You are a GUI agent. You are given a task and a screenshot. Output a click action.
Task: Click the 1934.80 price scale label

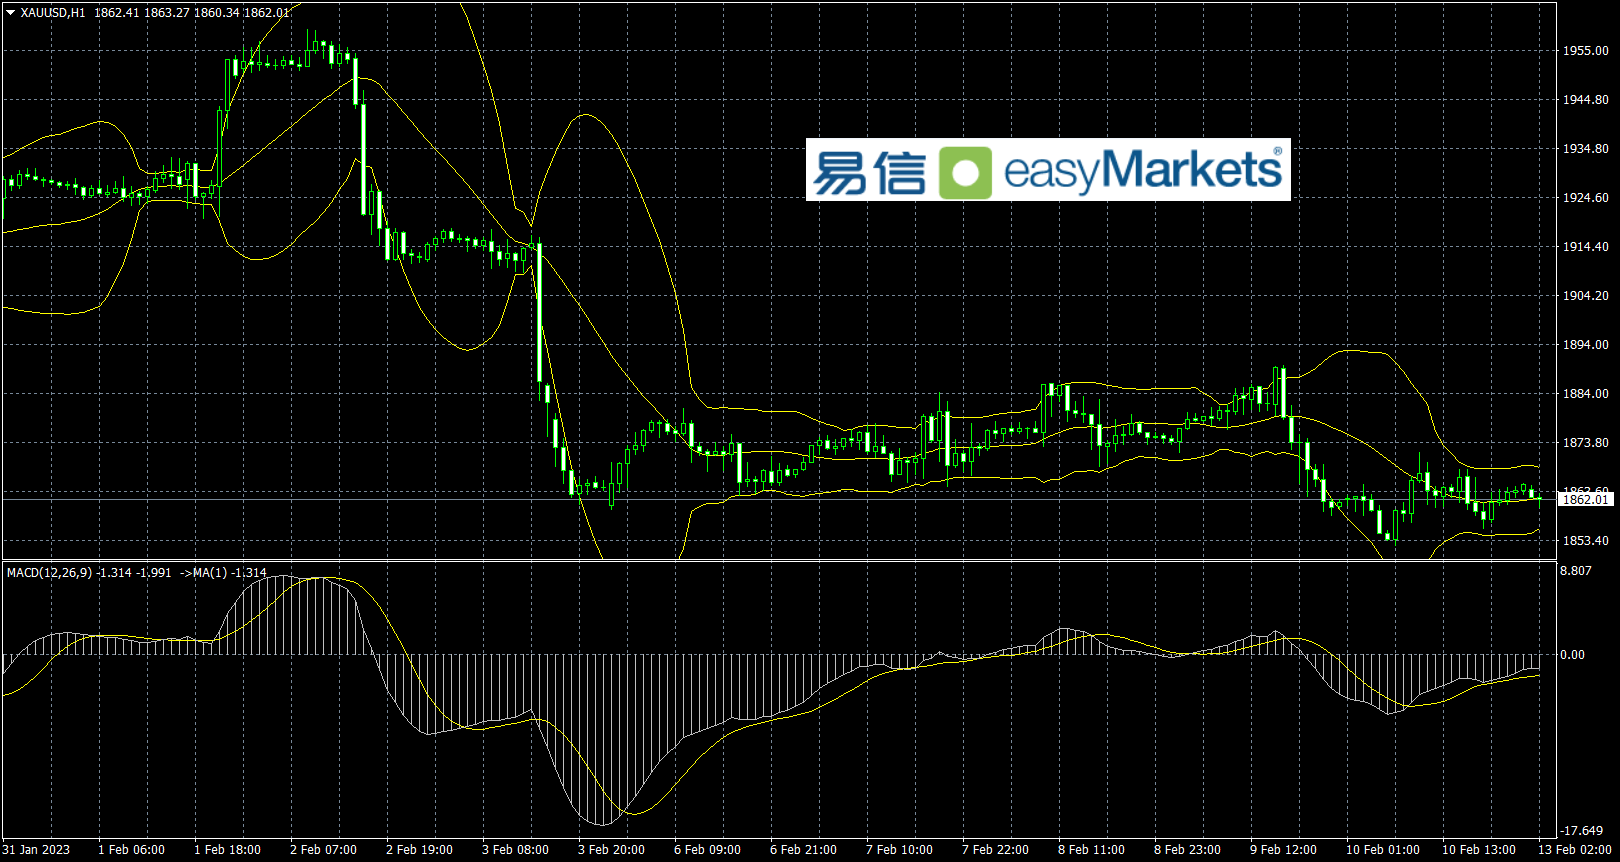1586,149
